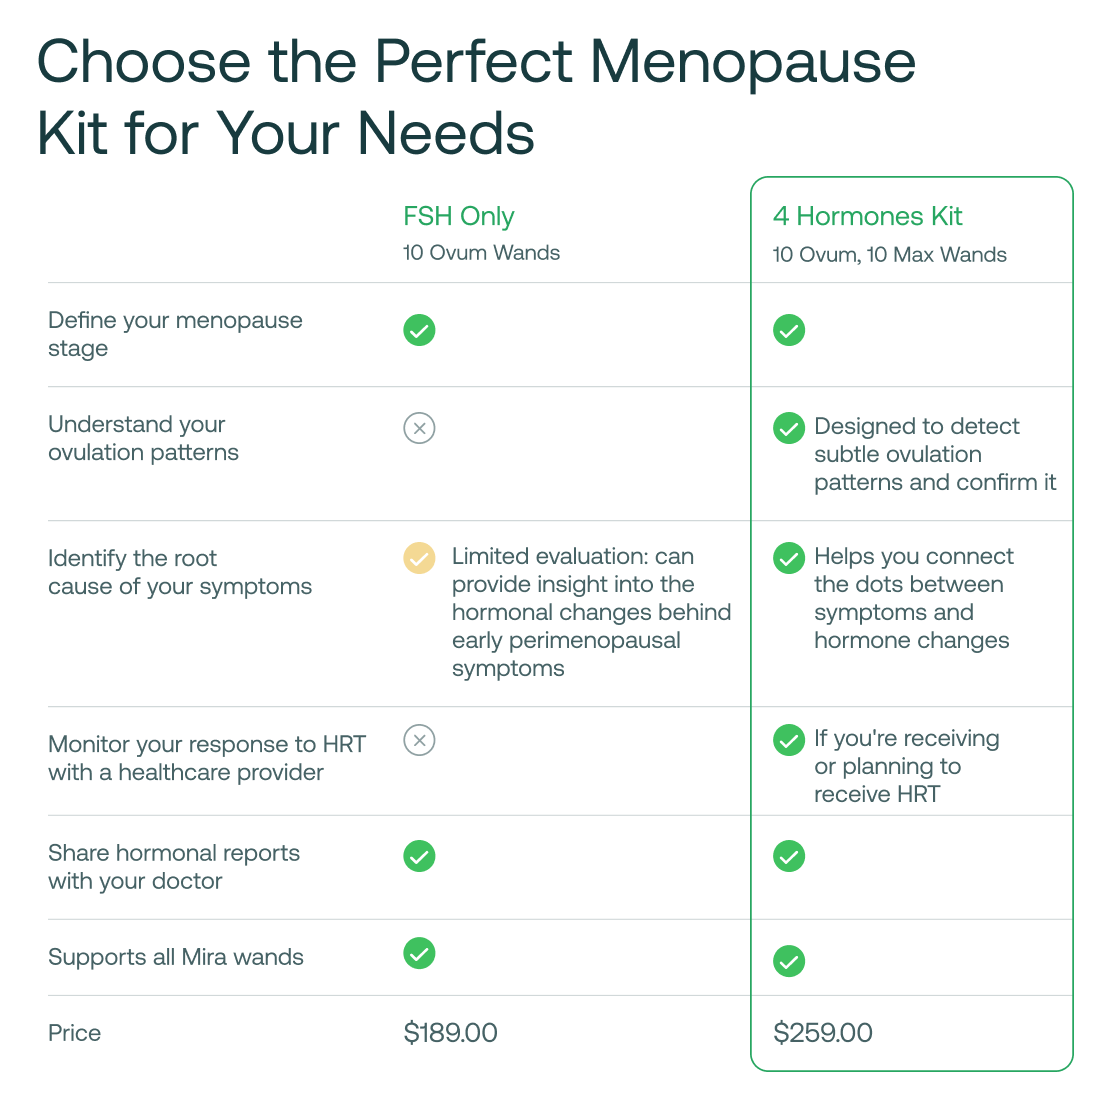Click 'Supports all Mira wands' row label
This screenshot has height=1100, width=1100.
point(176,957)
